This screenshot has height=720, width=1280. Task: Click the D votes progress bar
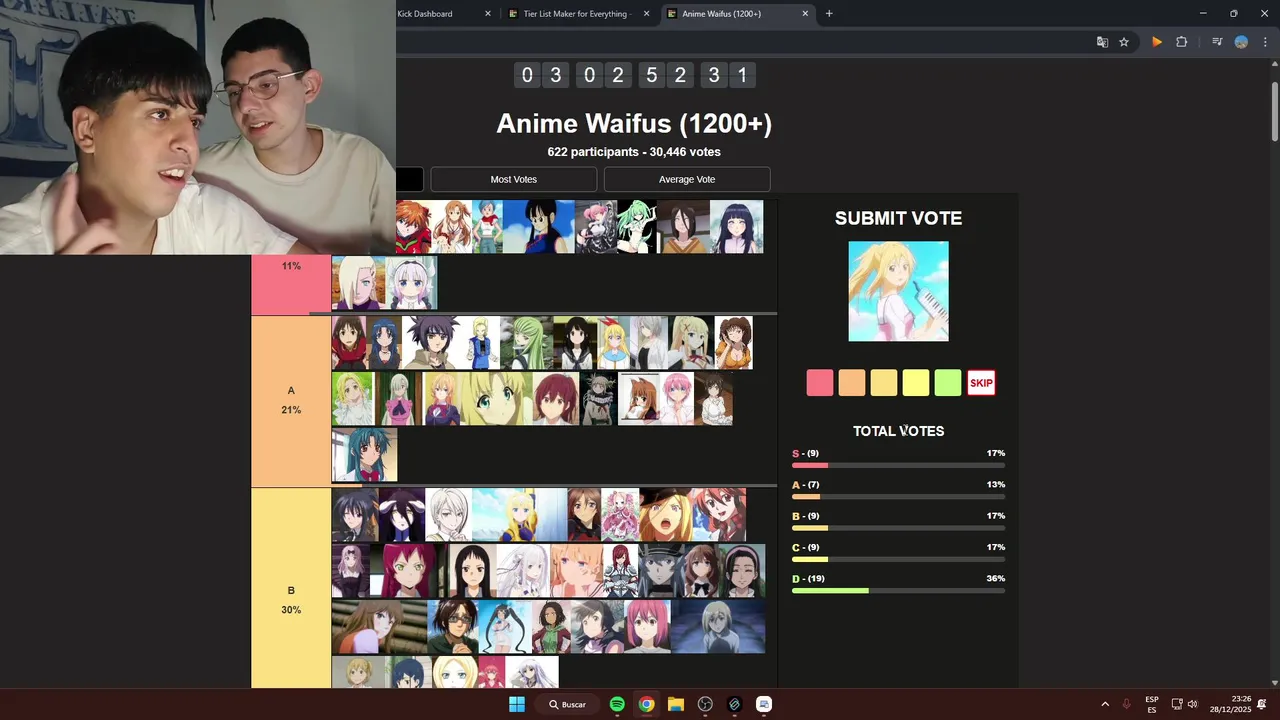pos(898,591)
